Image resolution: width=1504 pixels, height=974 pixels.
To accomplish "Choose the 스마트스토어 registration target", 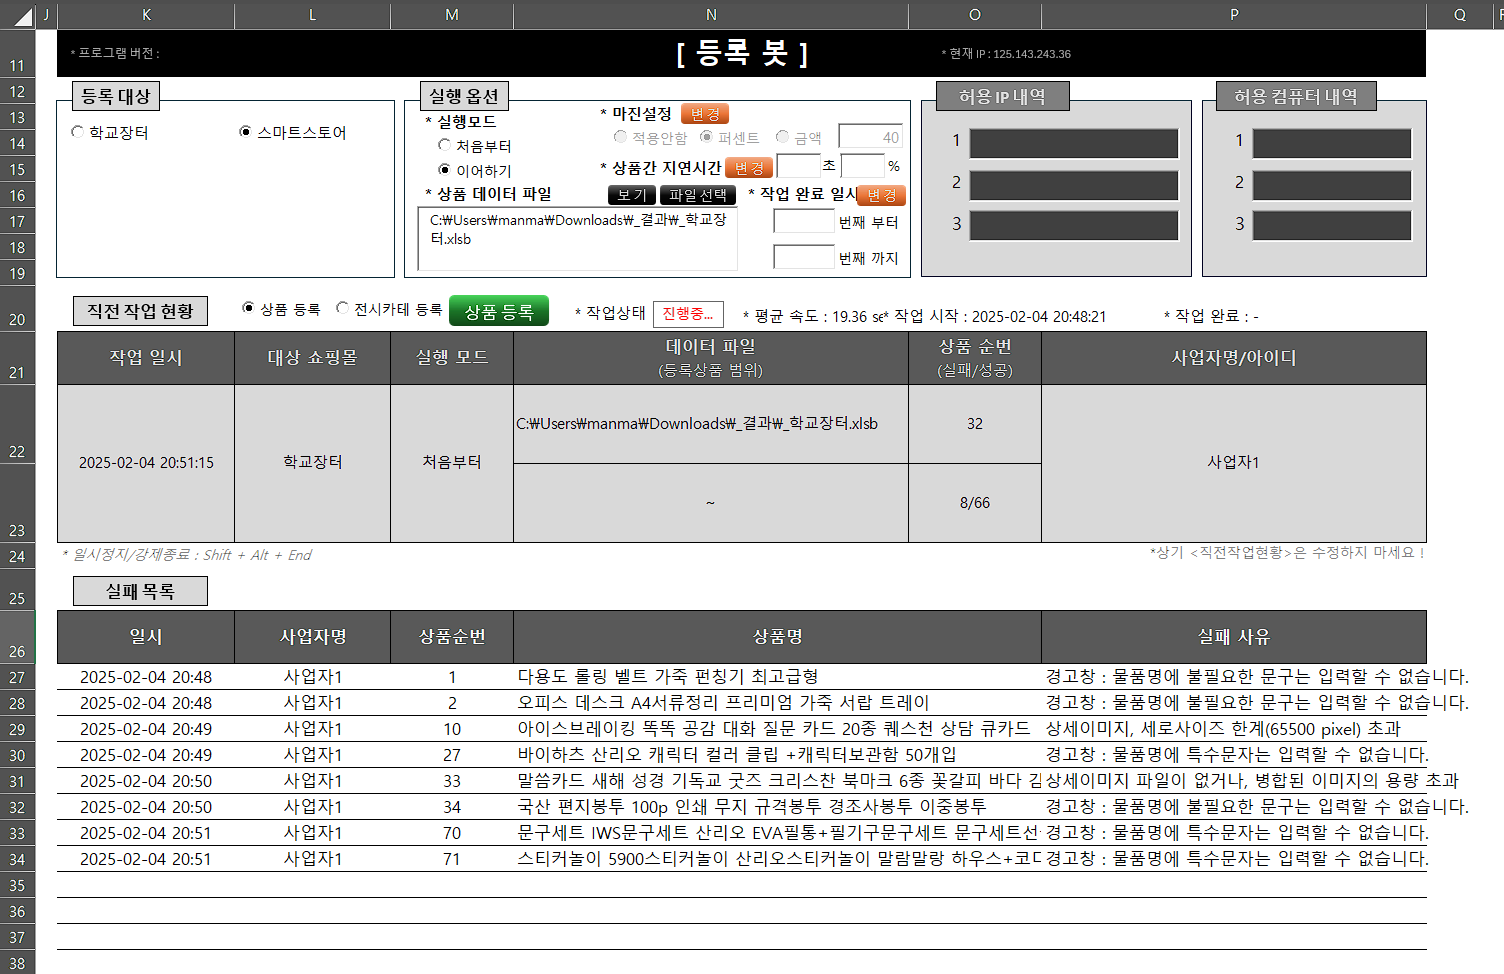I will click(245, 132).
